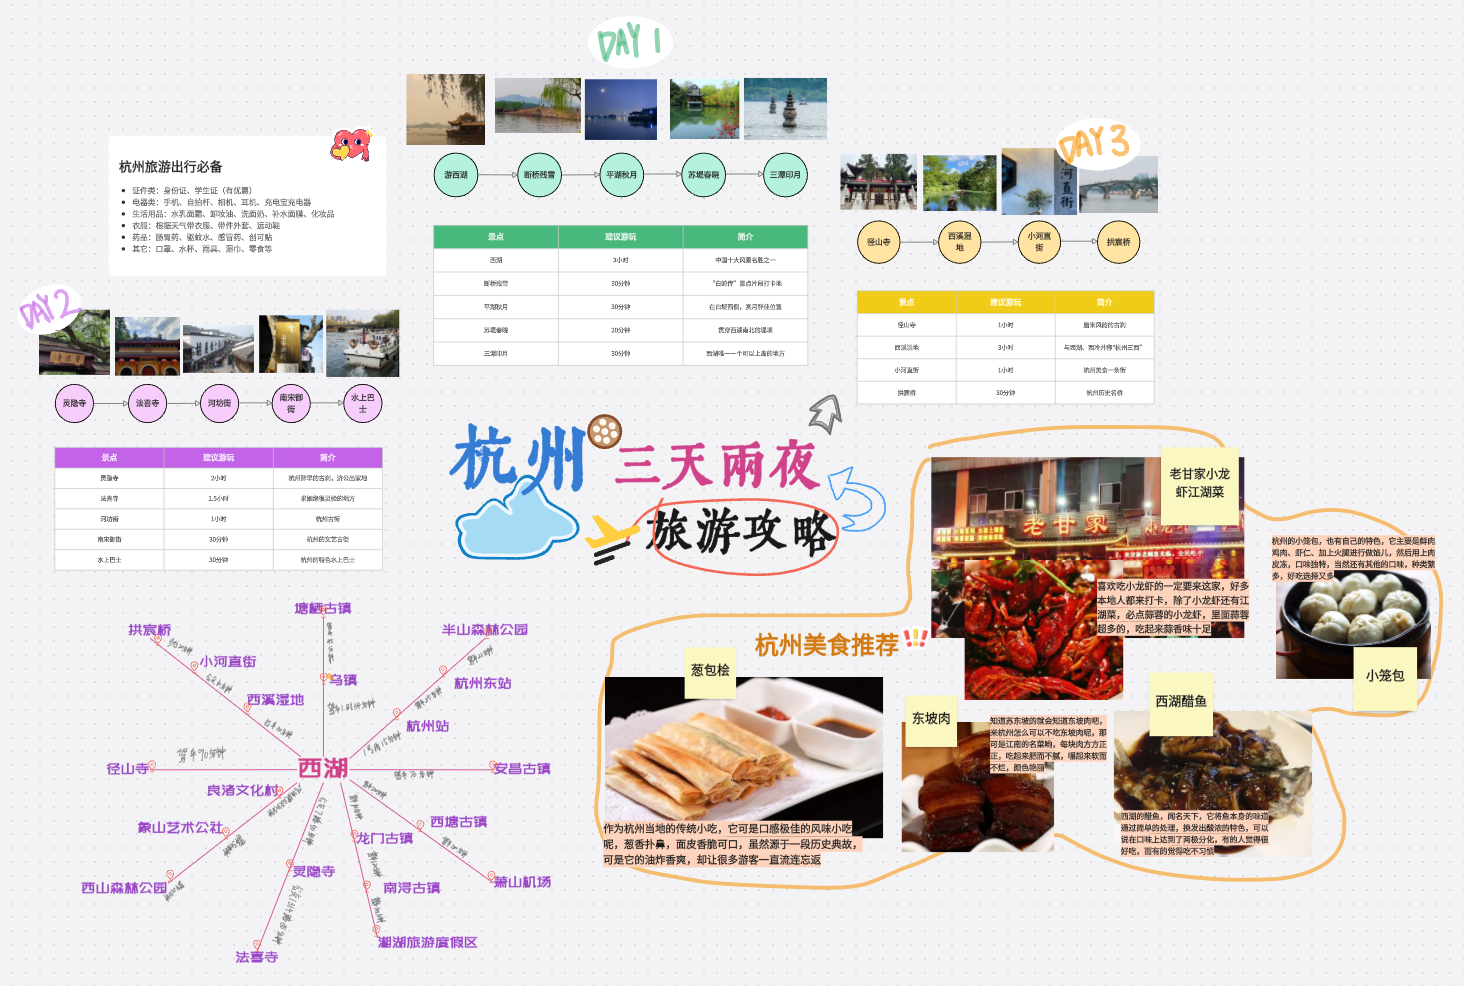Viewport: 1464px width, 986px height.
Task: Select the gray arrow pointer sticker
Action: tap(826, 413)
